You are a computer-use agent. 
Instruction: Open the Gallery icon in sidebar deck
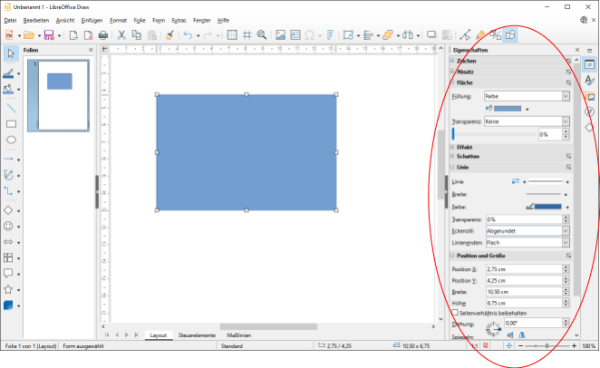590,96
